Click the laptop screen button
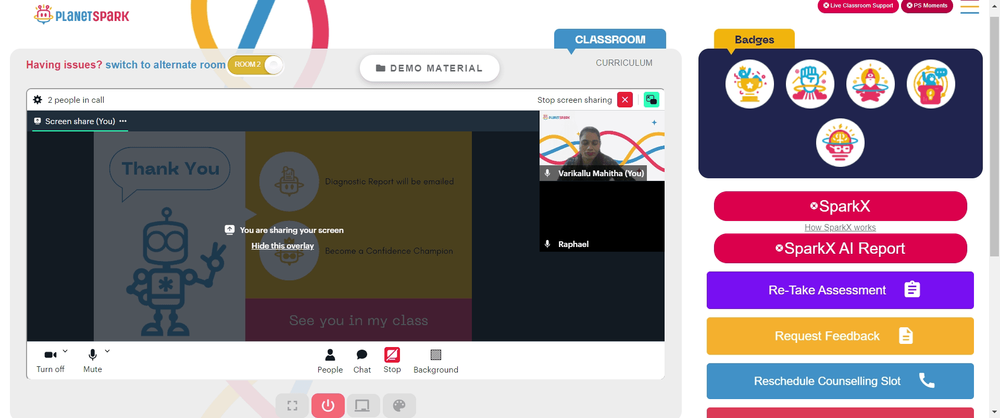The height and width of the screenshot is (418, 1000). (x=363, y=406)
